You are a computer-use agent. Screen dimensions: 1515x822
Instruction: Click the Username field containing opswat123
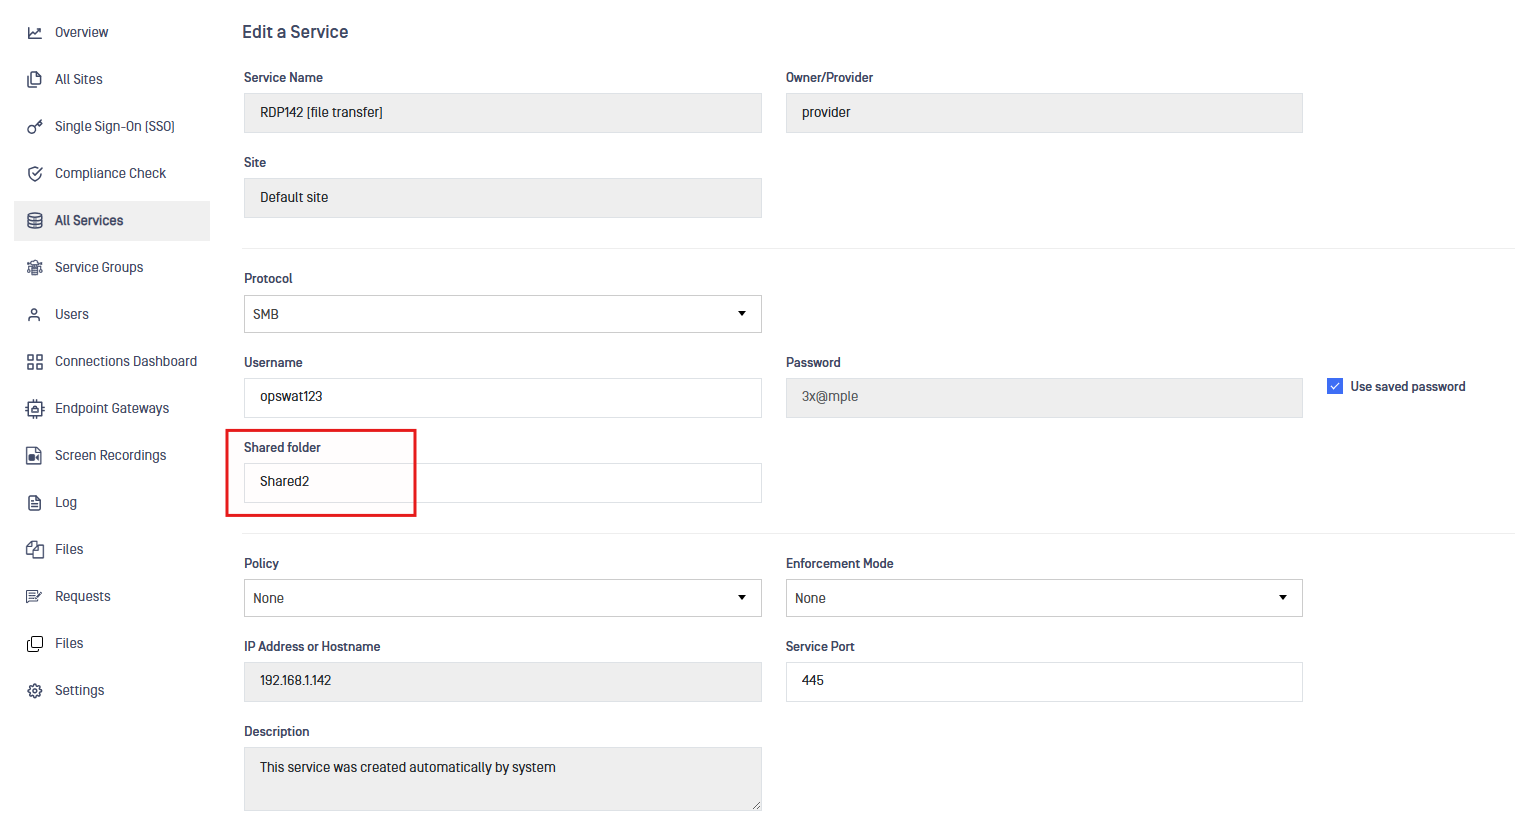[502, 397]
